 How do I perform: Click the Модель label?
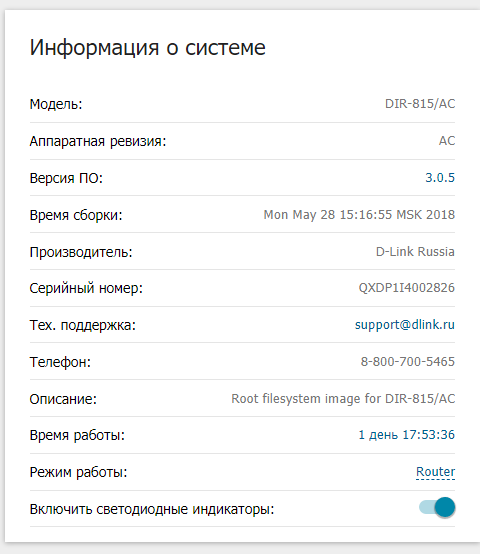point(56,104)
